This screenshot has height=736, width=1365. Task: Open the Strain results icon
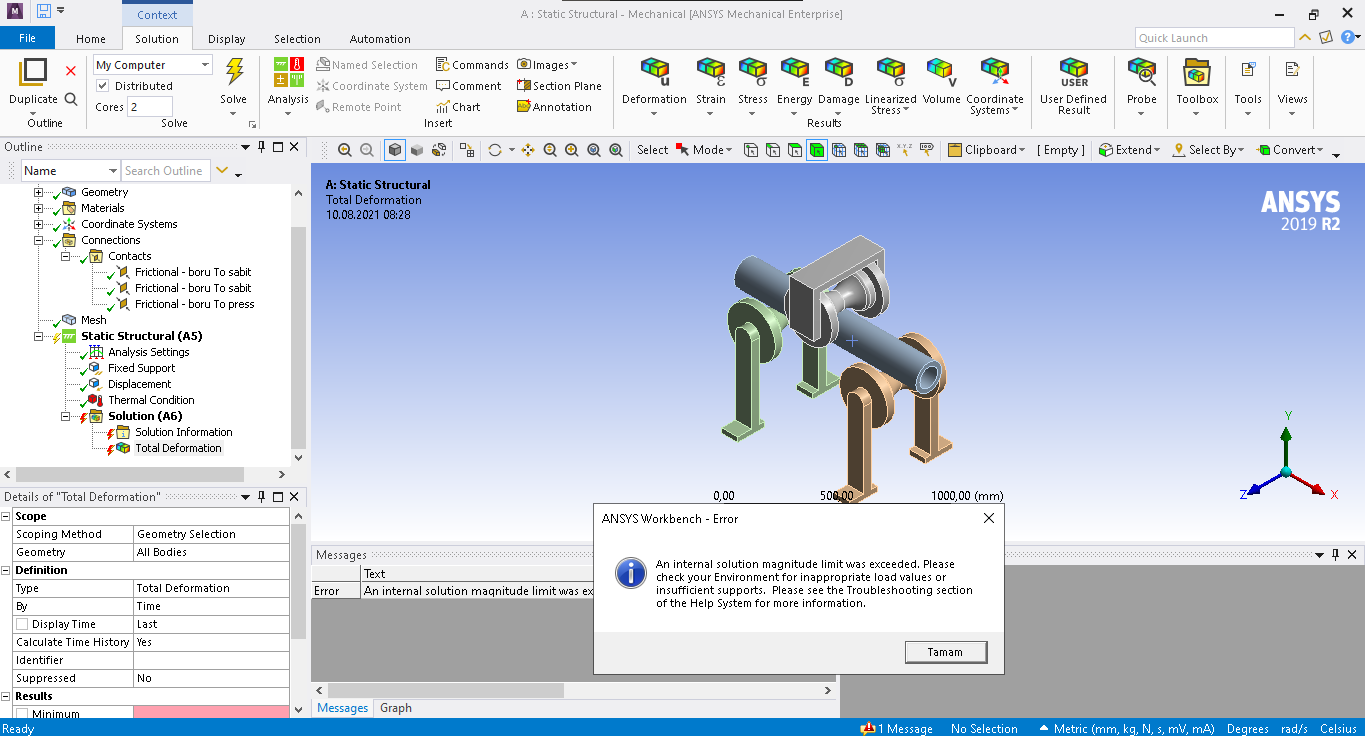[711, 72]
